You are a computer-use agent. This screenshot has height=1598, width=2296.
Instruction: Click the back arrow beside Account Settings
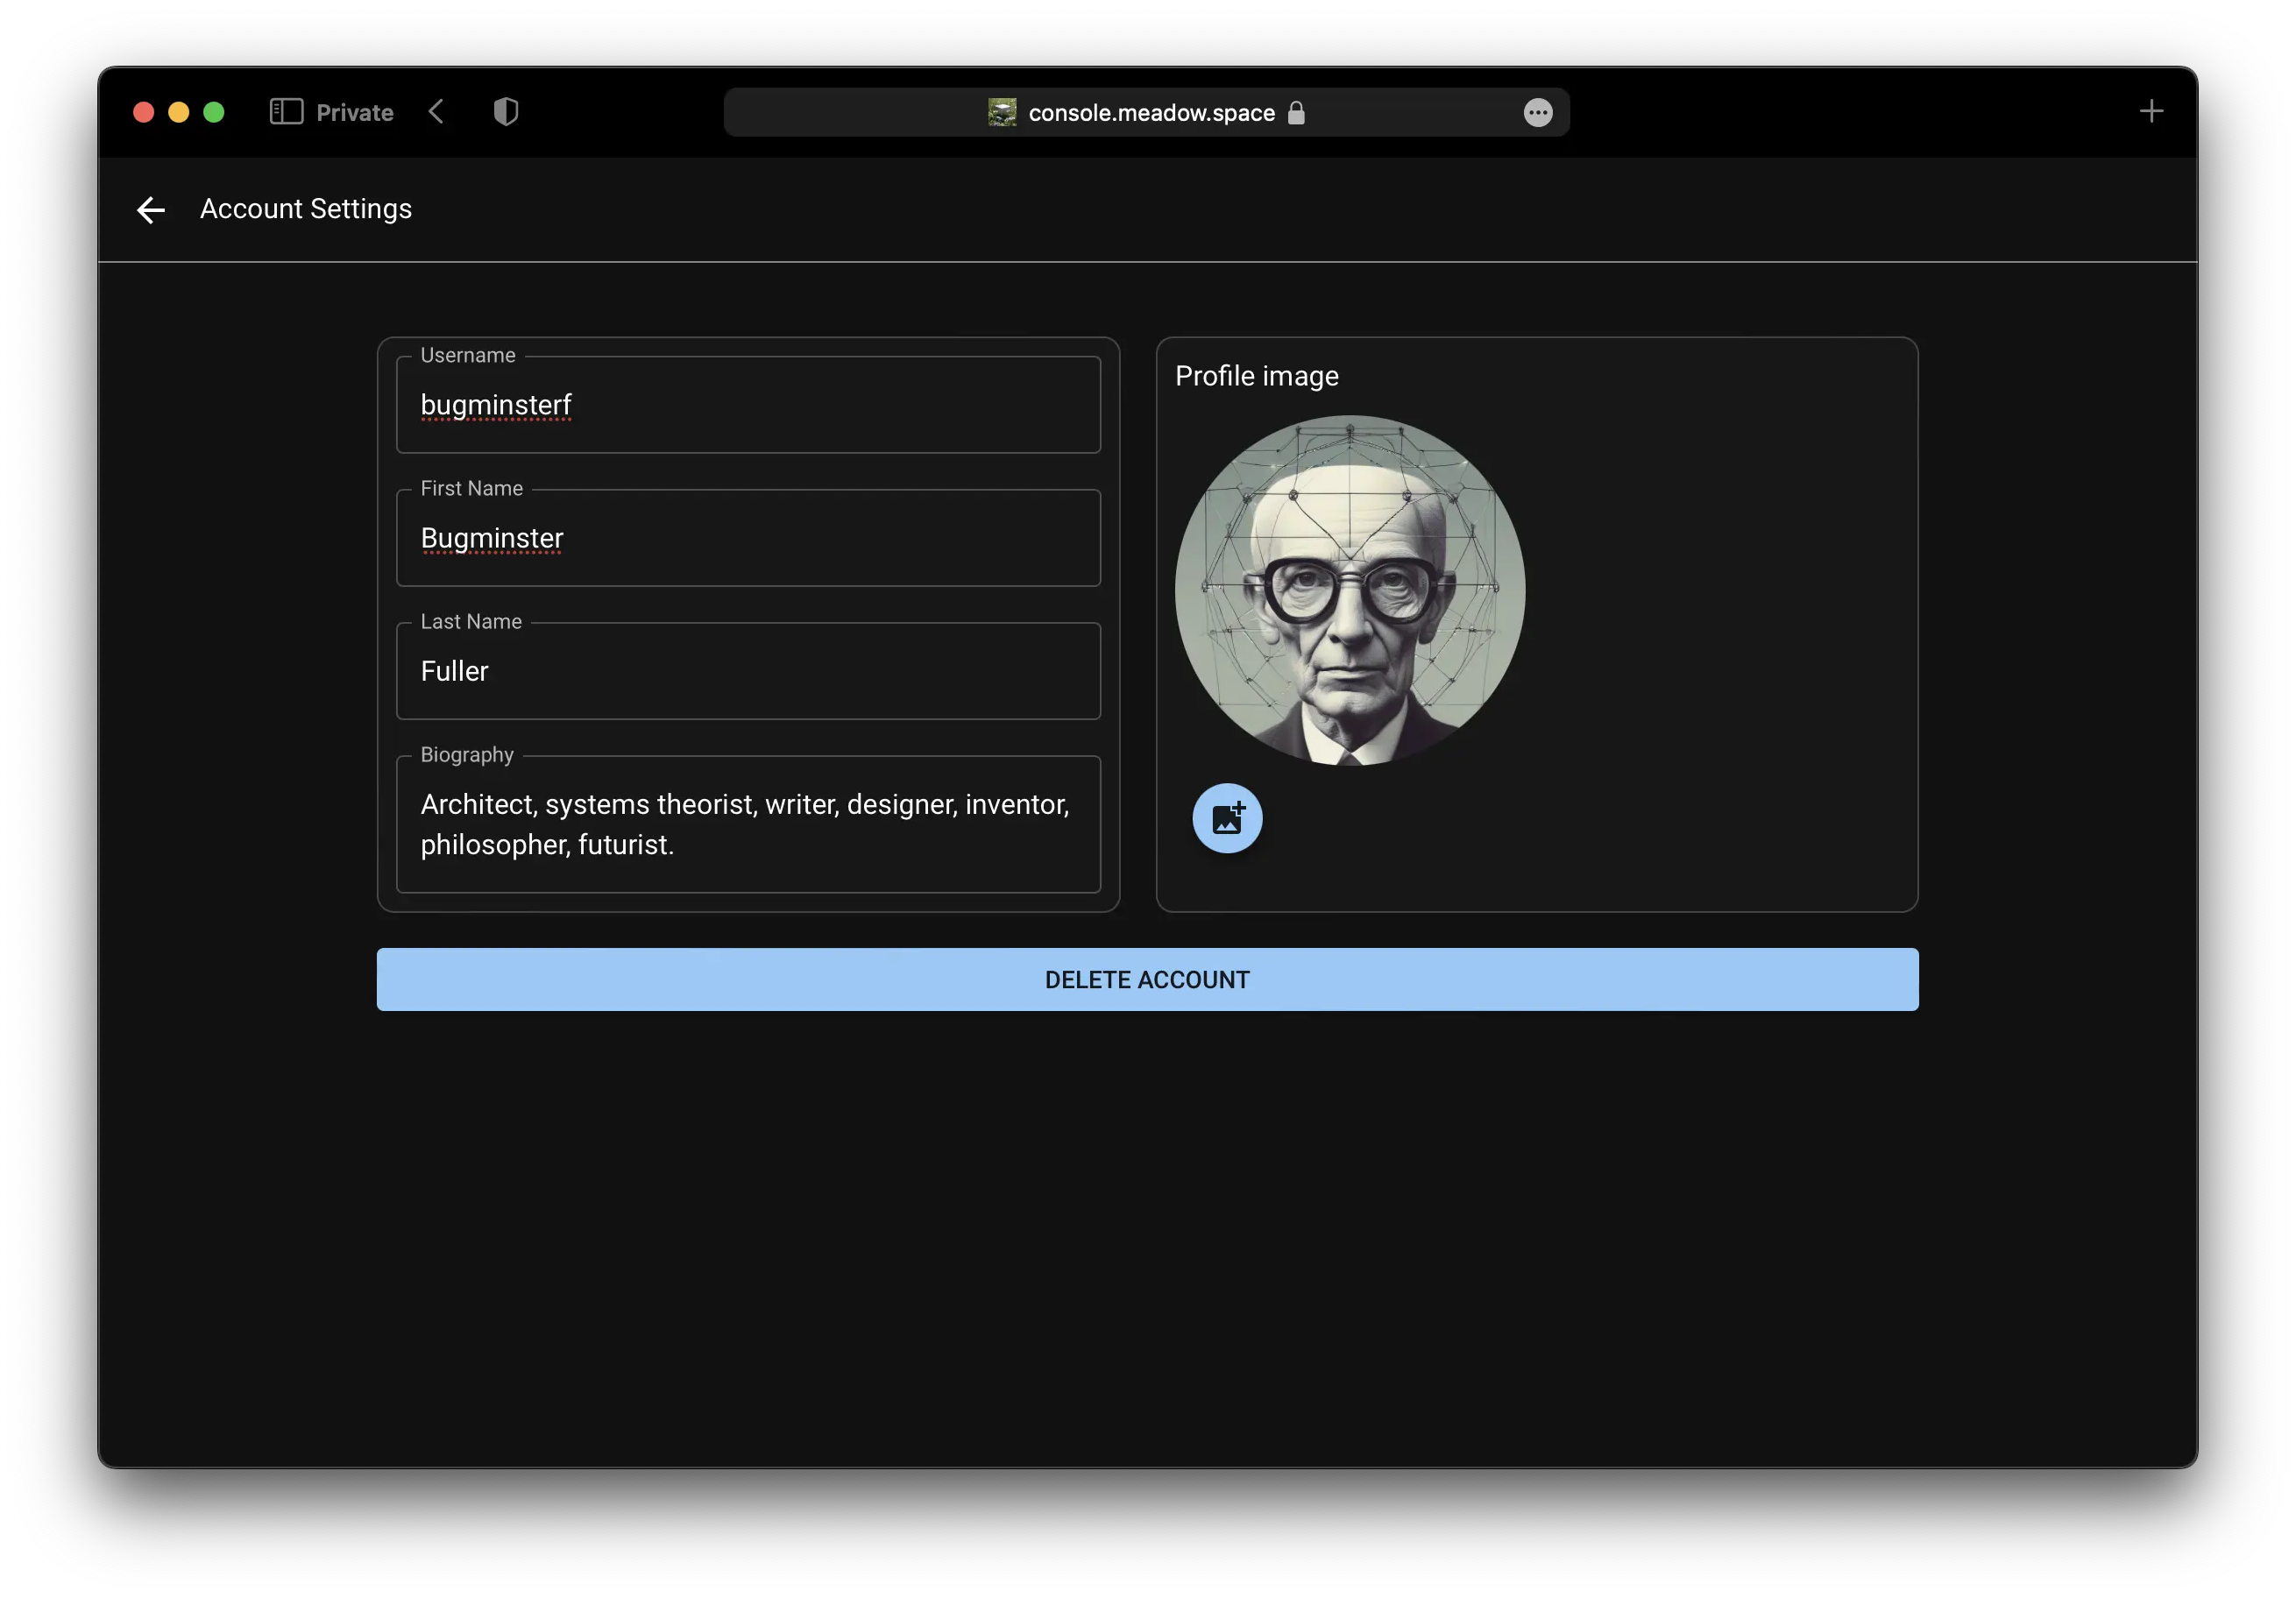pos(150,209)
